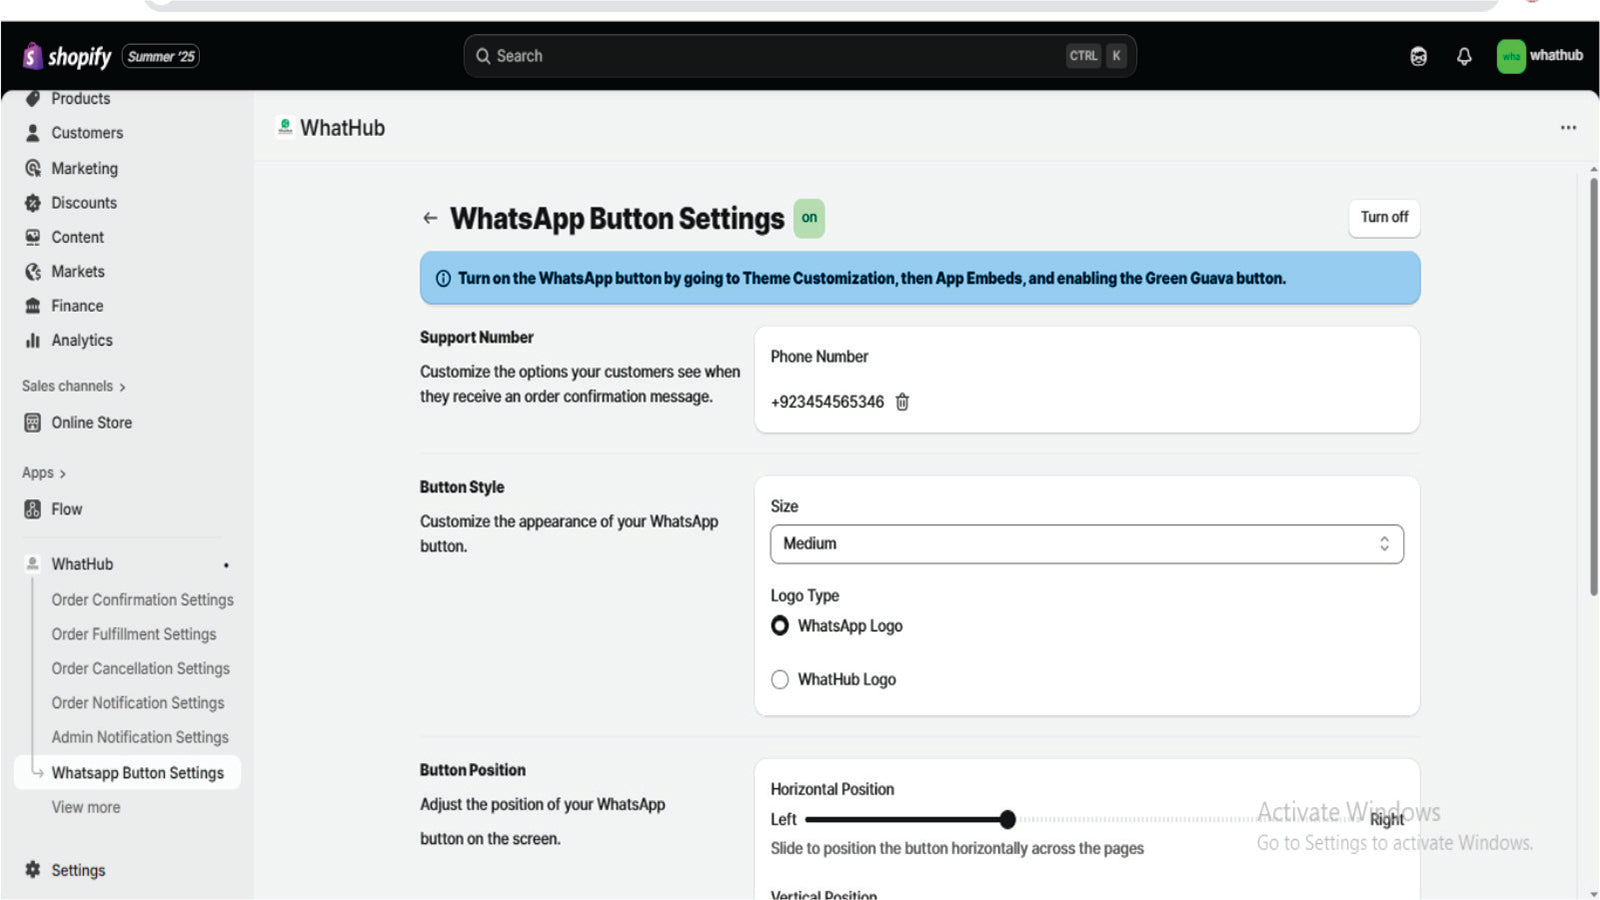Viewport: 1600px width, 900px height.
Task: Open Analytics from the sidebar
Action: (81, 340)
